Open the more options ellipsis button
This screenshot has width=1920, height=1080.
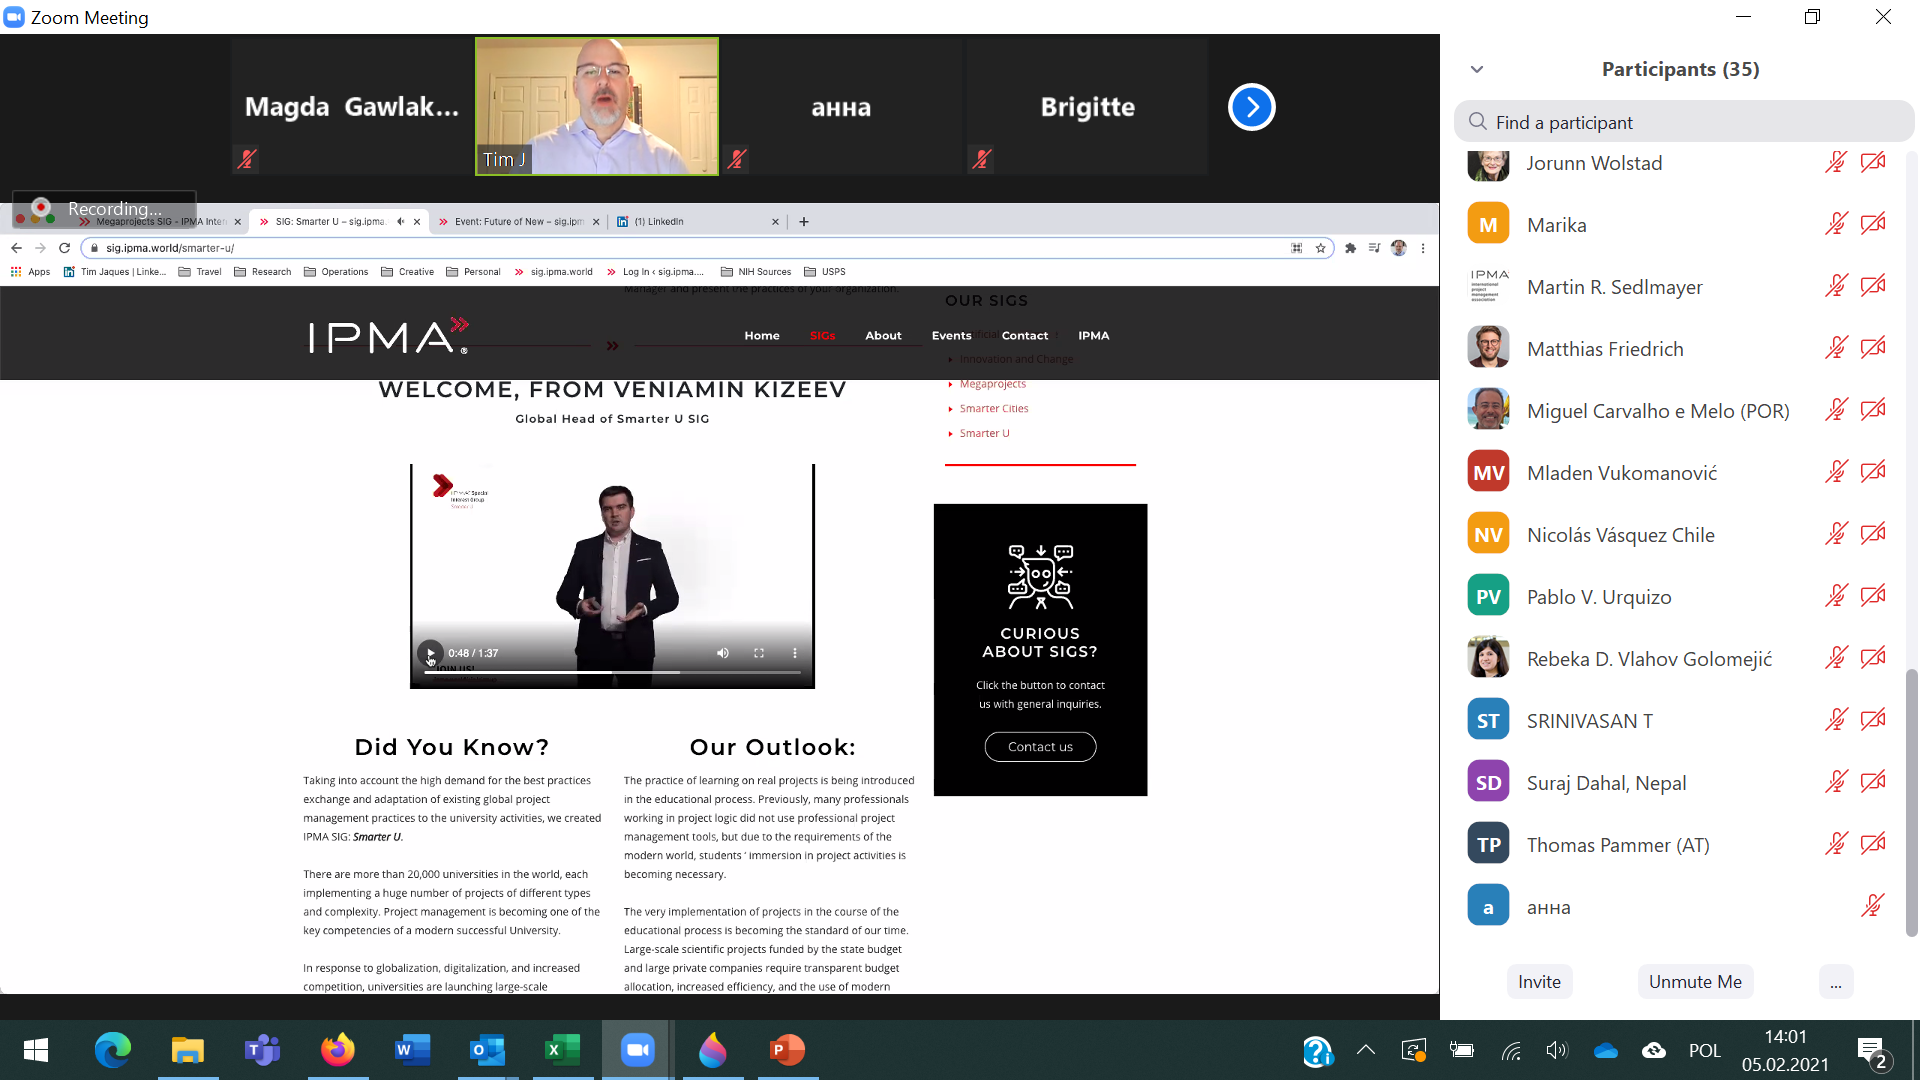click(x=1835, y=982)
